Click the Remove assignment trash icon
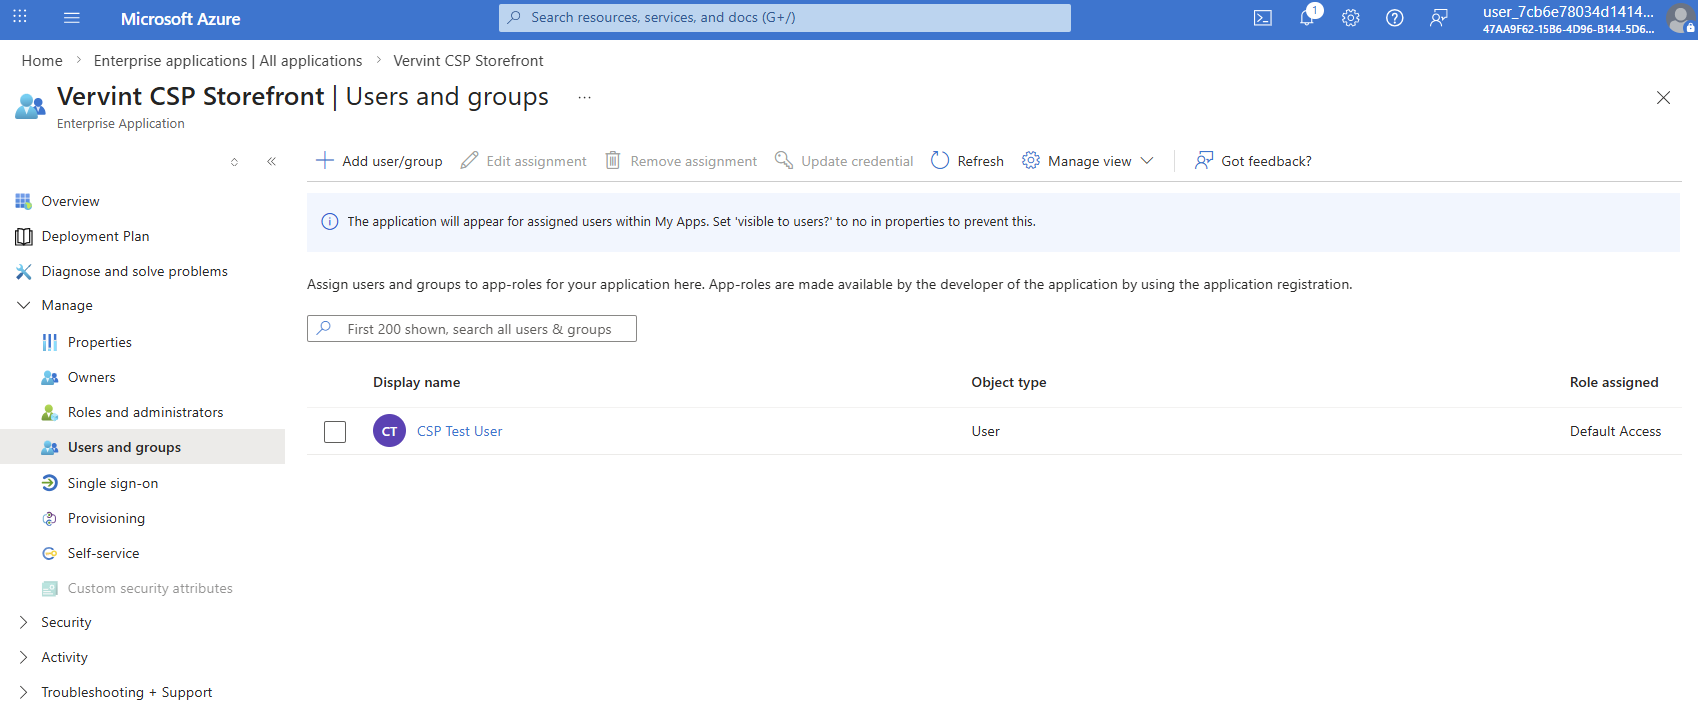1698x728 pixels. [613, 160]
